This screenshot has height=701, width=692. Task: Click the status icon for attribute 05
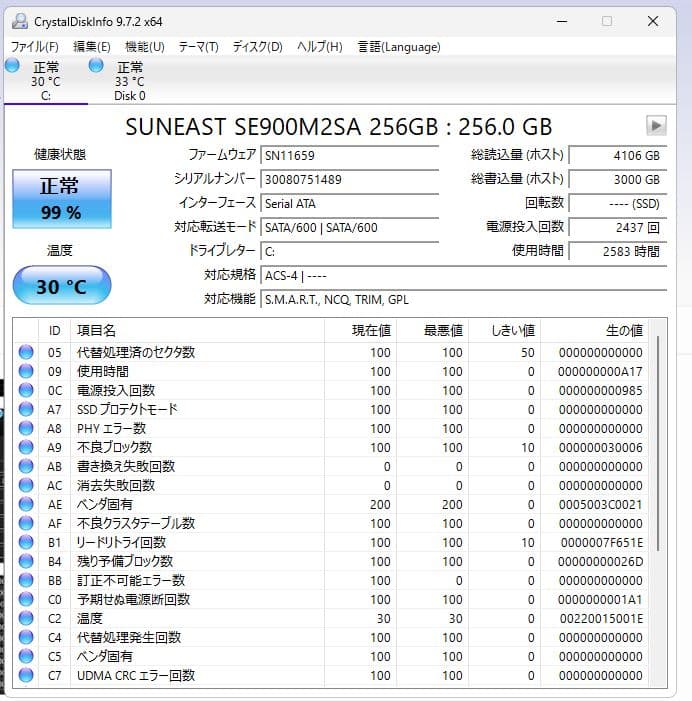[x=26, y=352]
